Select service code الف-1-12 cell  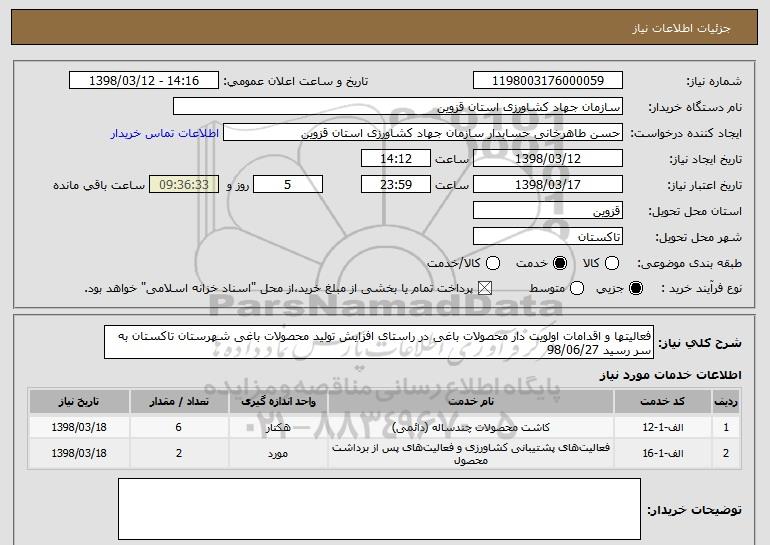pyautogui.click(x=662, y=427)
